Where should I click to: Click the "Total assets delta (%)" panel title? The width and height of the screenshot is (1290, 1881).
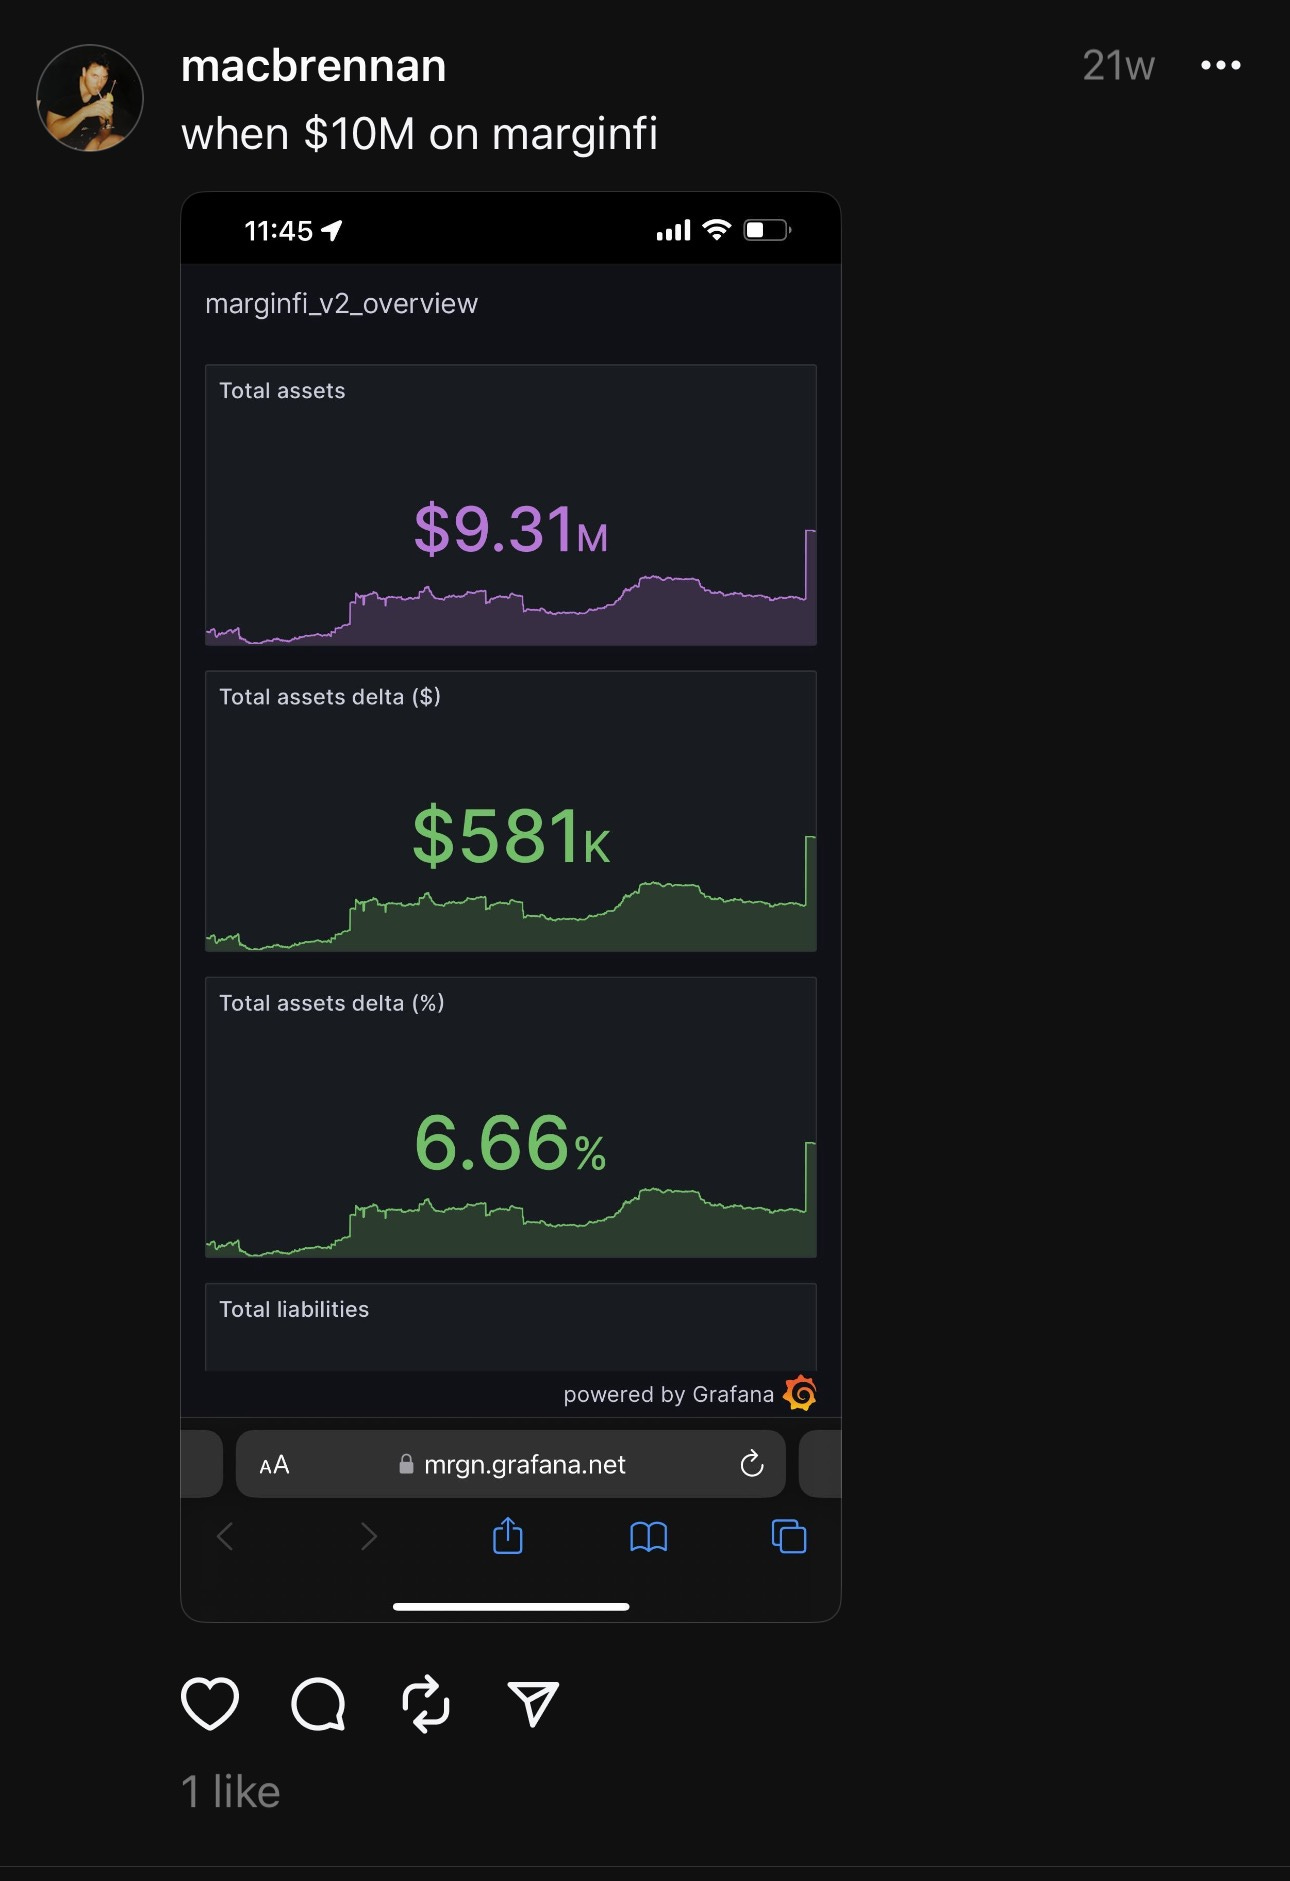tap(331, 1003)
